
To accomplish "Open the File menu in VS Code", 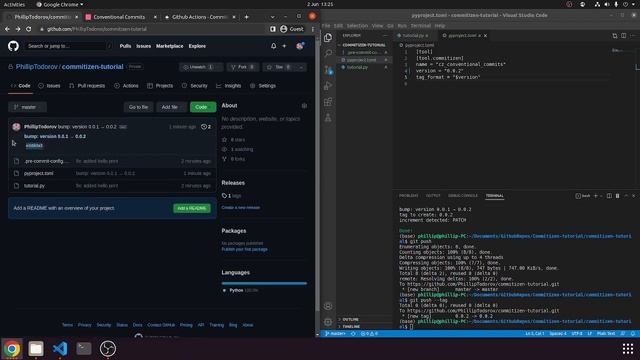I will pos(326,25).
